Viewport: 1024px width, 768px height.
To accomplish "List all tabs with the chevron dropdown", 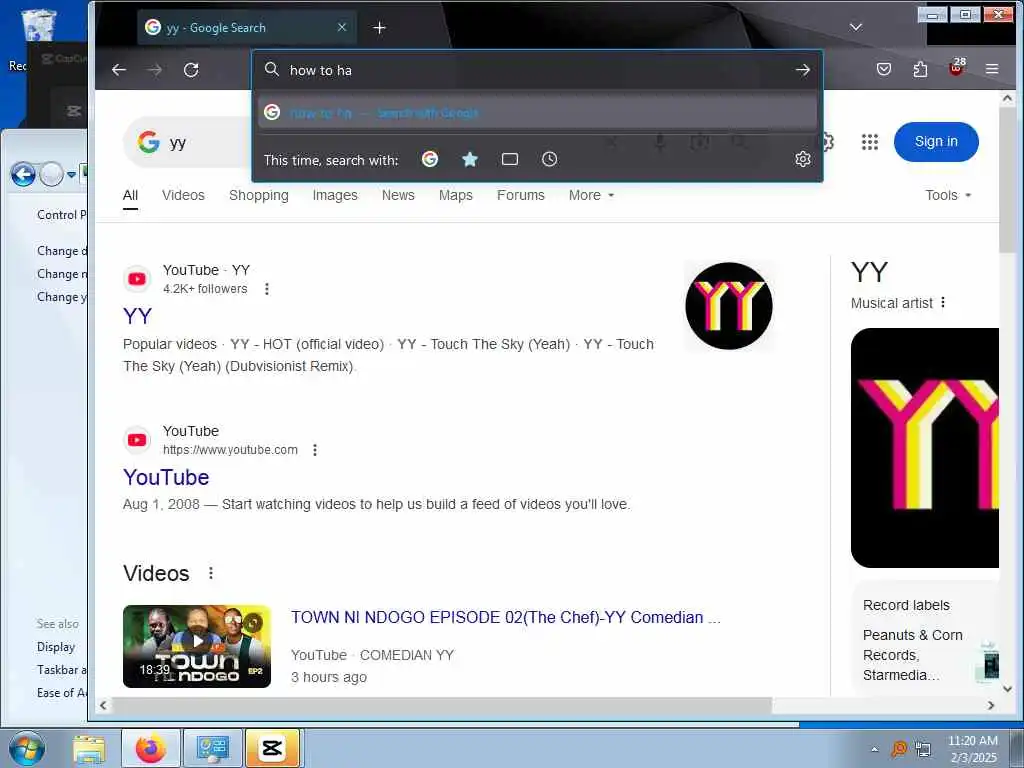I will [x=856, y=27].
